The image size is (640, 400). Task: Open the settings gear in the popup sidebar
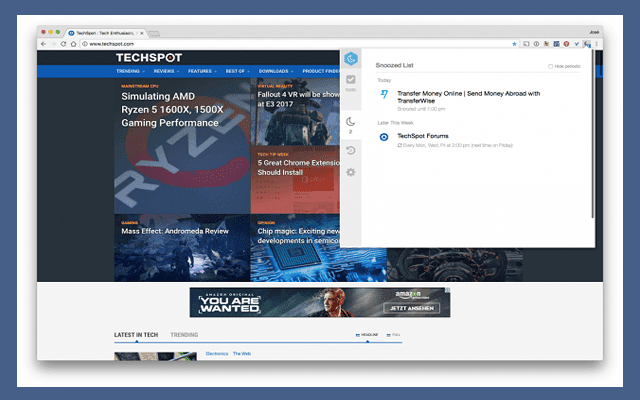coord(351,172)
